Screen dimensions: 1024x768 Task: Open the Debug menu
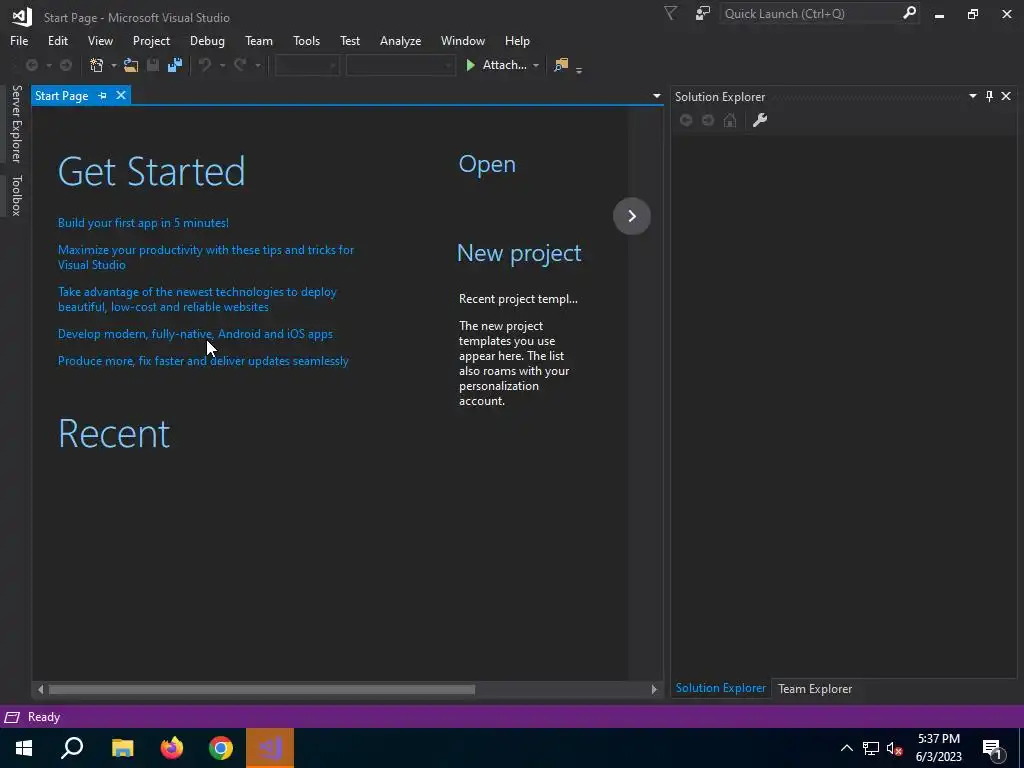(207, 40)
